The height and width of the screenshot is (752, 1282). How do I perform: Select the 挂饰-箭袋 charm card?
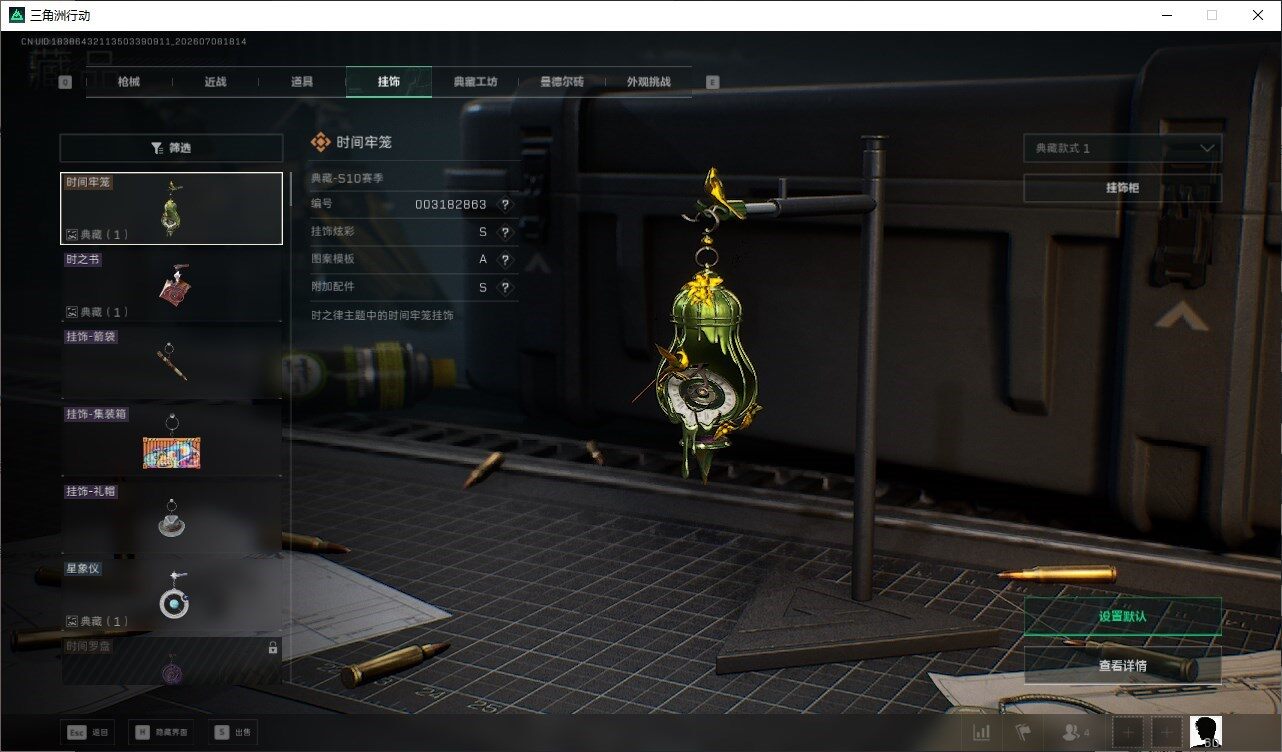click(x=171, y=363)
